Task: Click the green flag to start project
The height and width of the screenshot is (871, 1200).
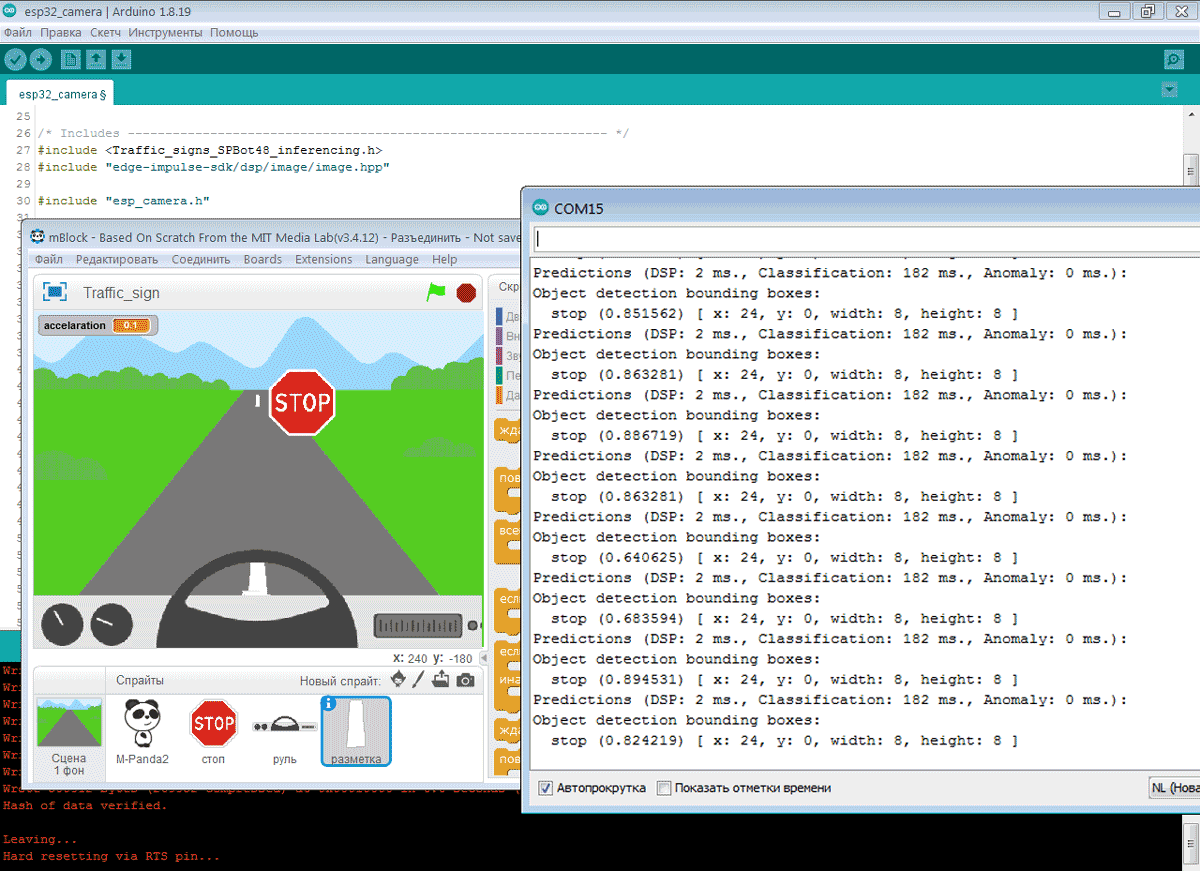Action: click(436, 292)
